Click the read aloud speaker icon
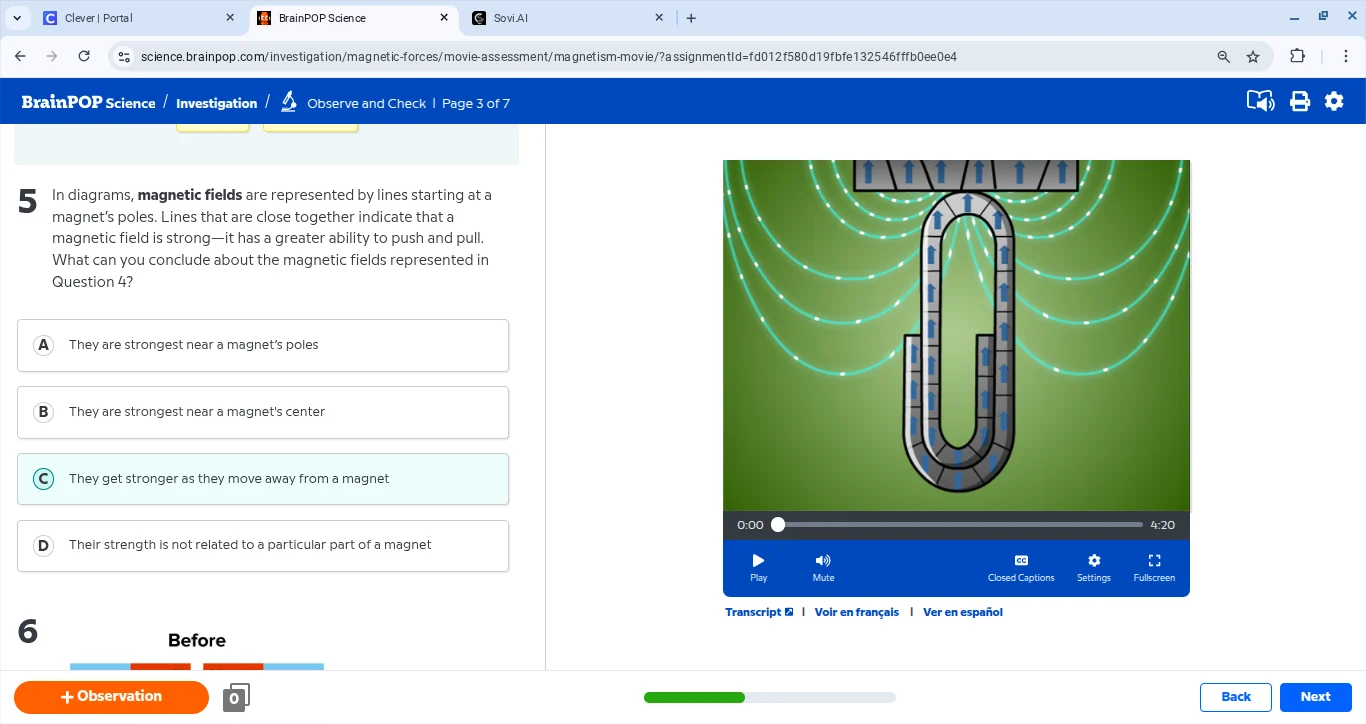 (x=1260, y=101)
